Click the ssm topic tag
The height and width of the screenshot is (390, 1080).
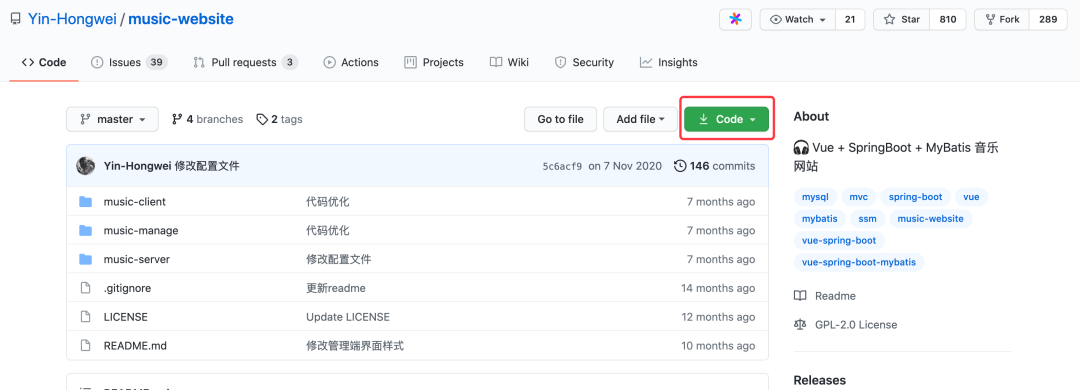pyautogui.click(x=867, y=219)
